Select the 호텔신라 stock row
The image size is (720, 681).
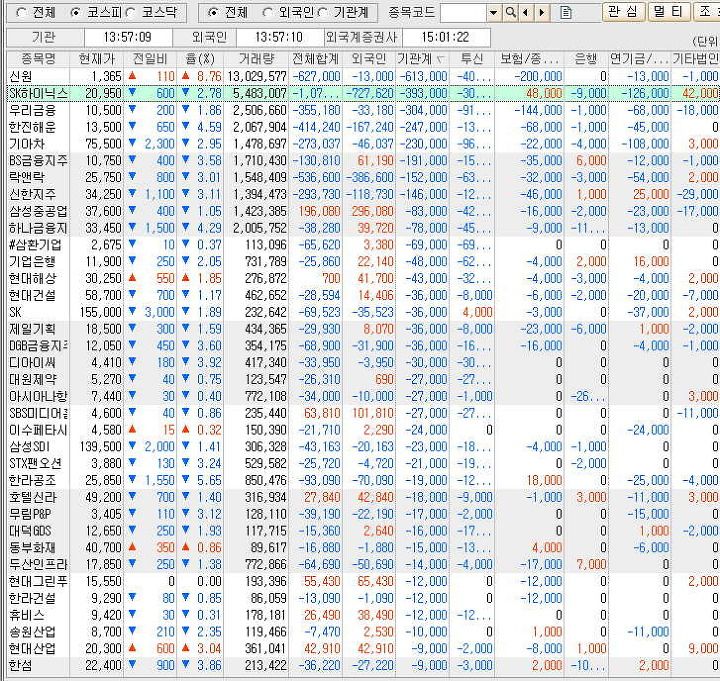[x=363, y=497]
